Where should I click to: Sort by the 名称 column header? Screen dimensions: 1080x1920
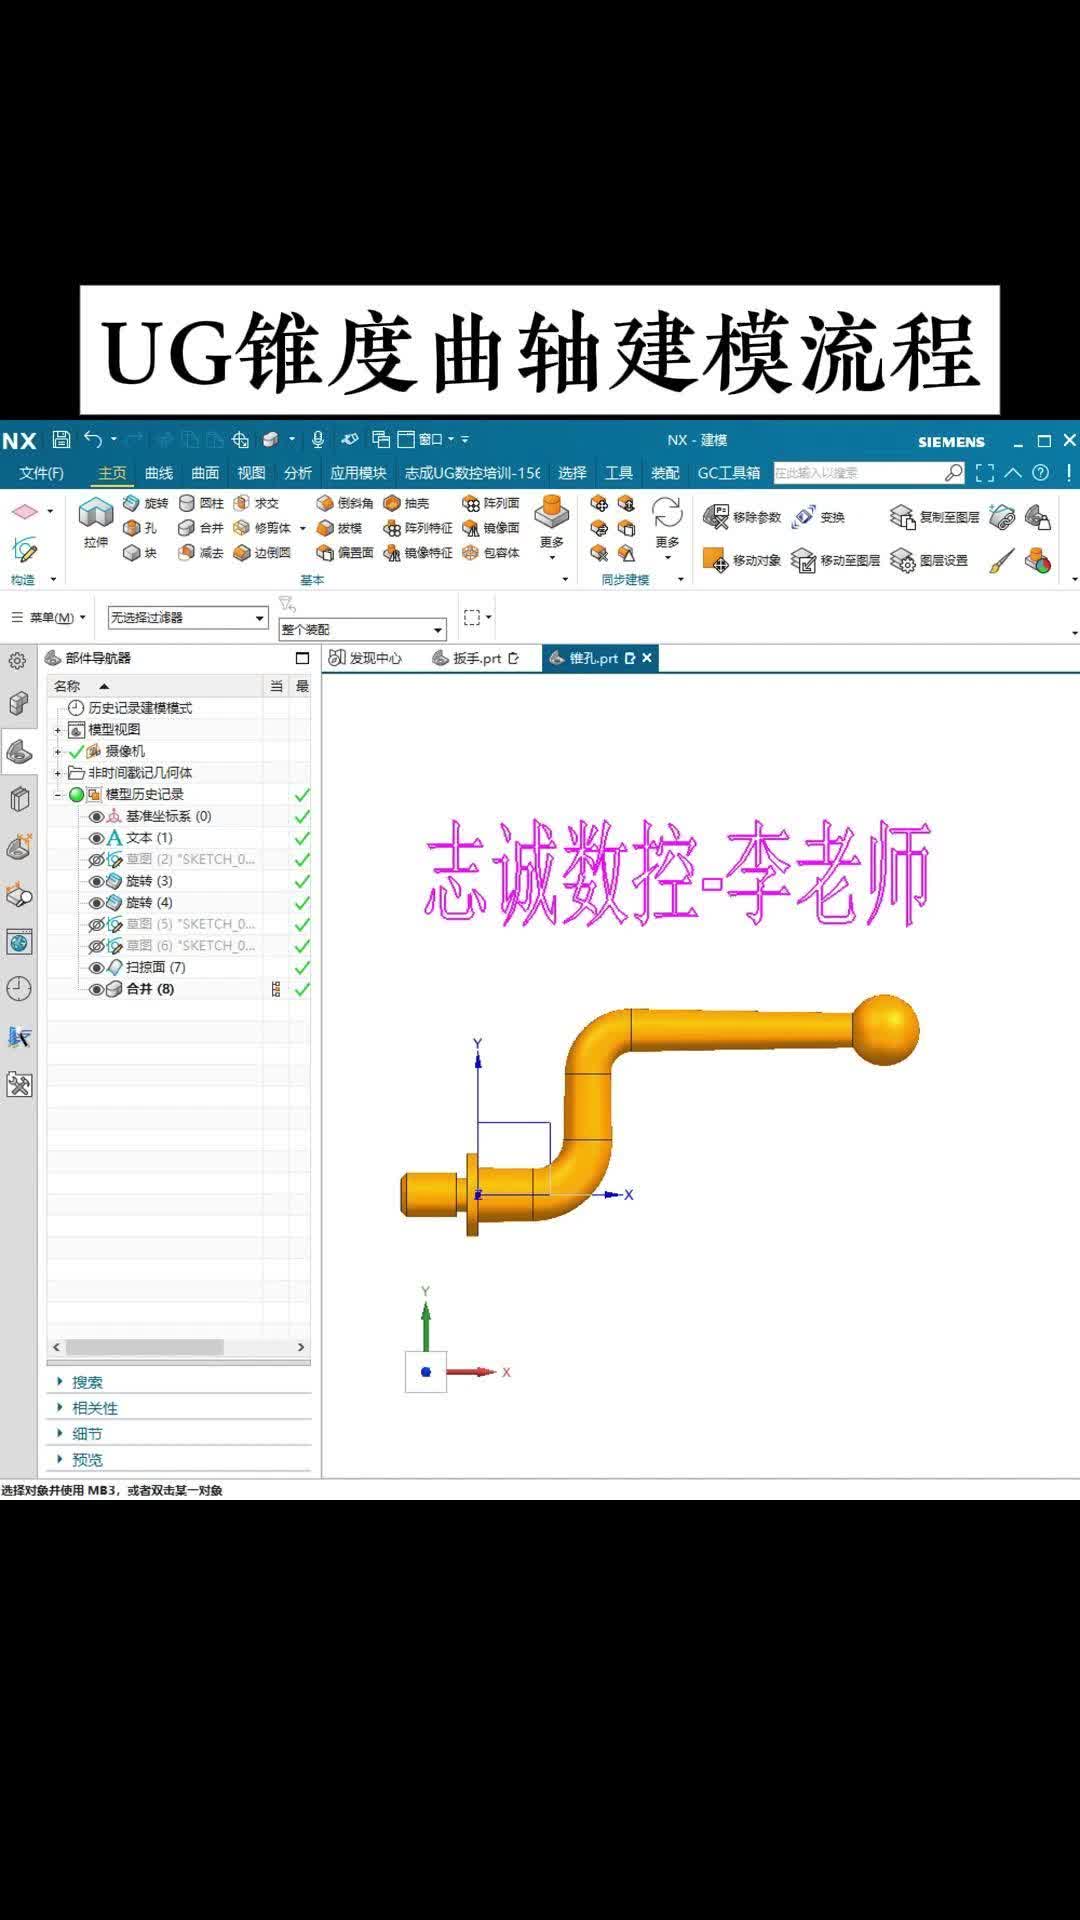pyautogui.click(x=155, y=686)
